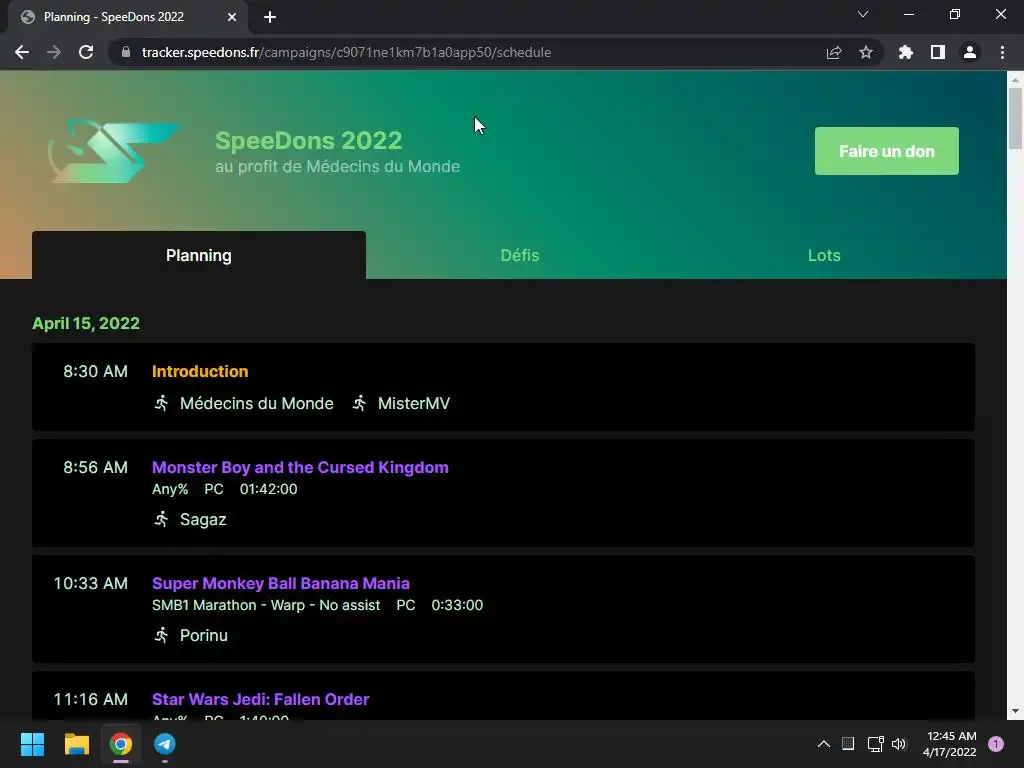Viewport: 1024px width, 768px height.
Task: Show hidden system tray icons
Action: pos(824,744)
